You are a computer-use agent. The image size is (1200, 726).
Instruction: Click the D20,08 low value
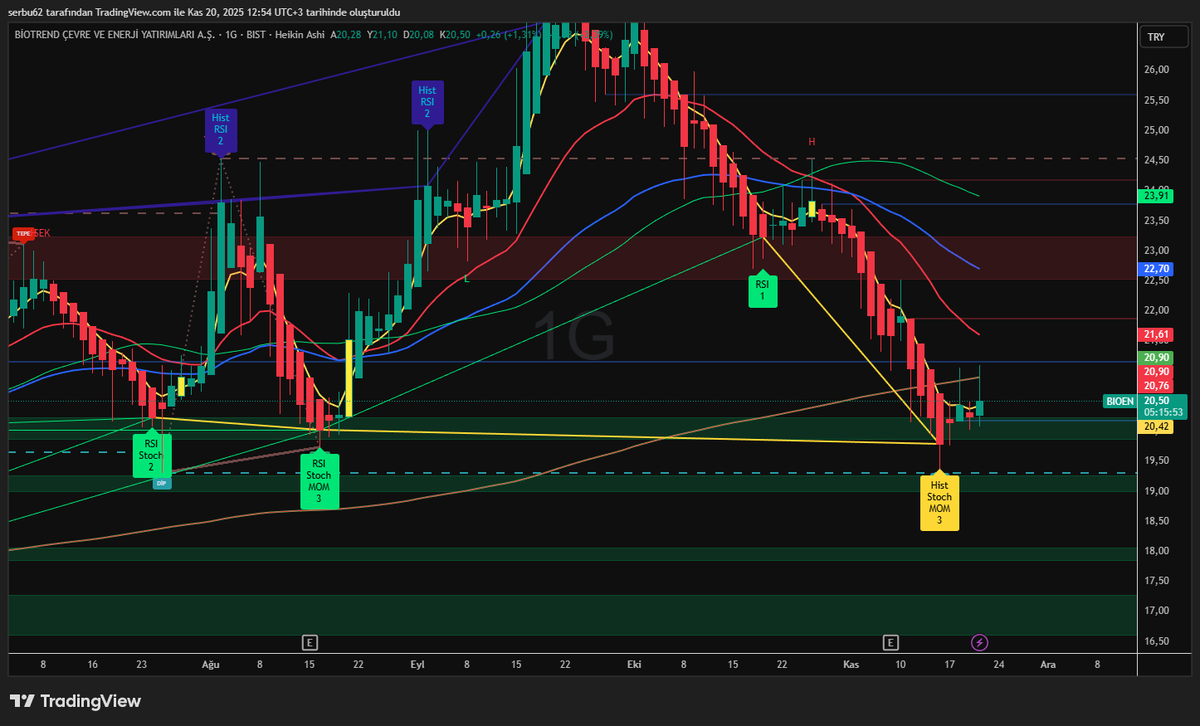(421, 34)
